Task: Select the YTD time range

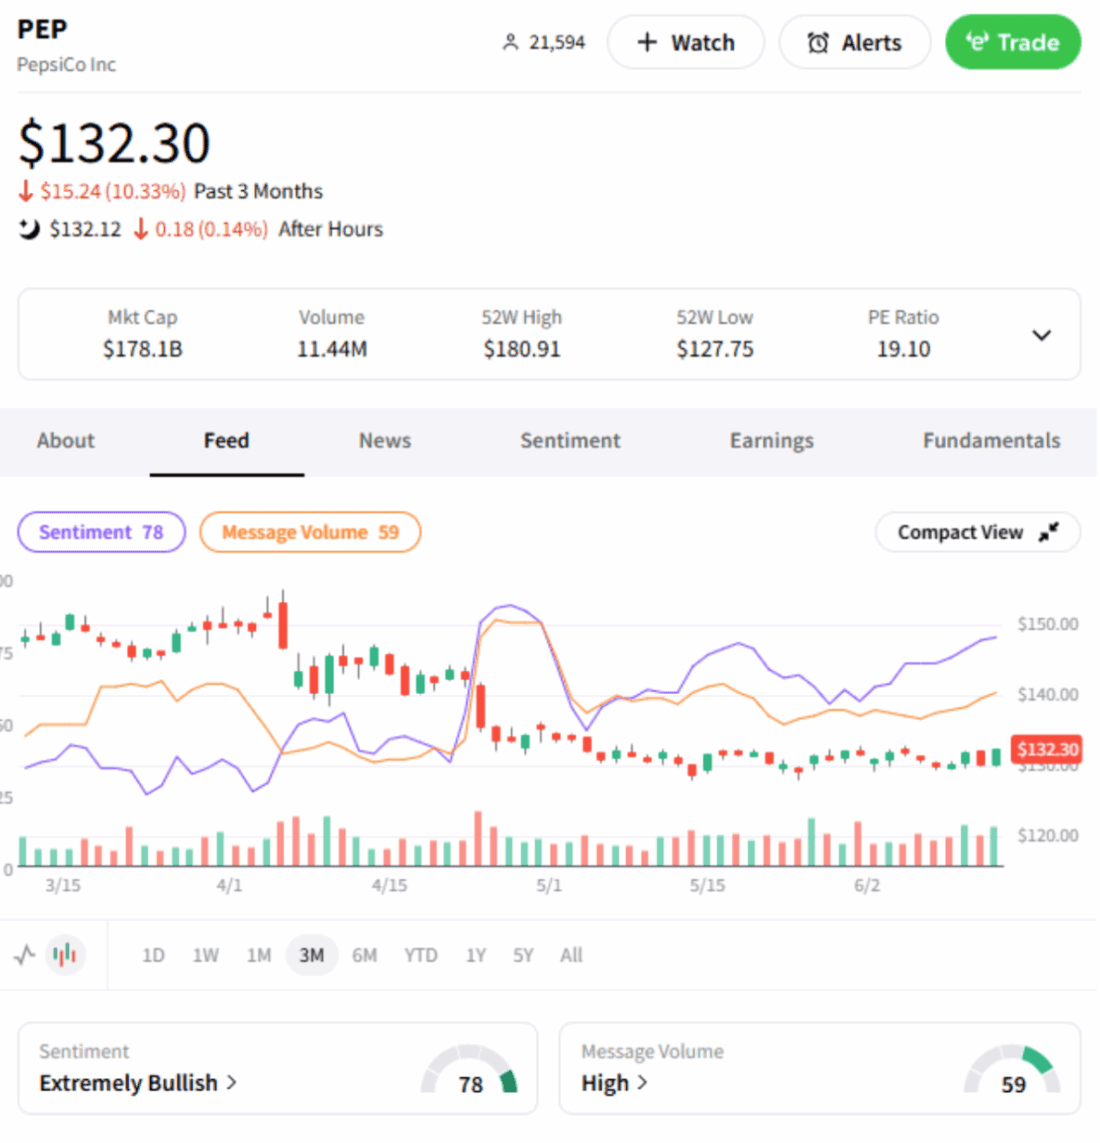Action: [x=421, y=955]
